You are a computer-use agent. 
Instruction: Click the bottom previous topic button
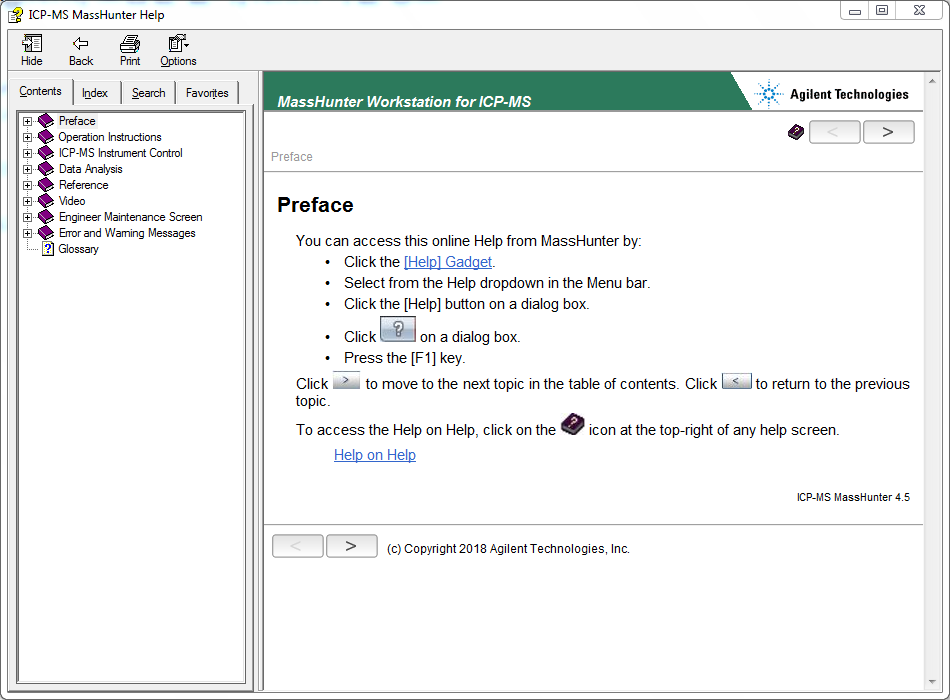[x=297, y=546]
